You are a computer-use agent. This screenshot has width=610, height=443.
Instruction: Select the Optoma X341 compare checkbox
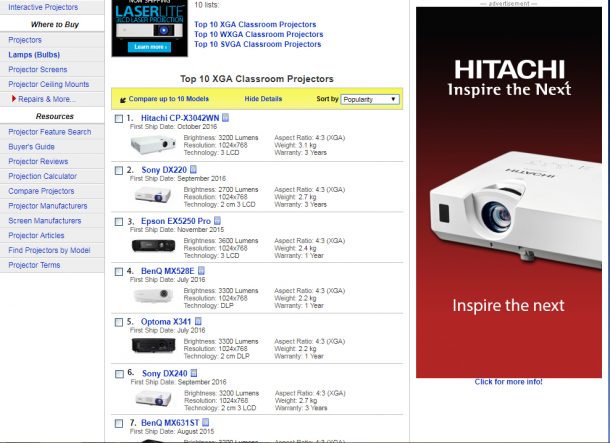[x=120, y=322]
